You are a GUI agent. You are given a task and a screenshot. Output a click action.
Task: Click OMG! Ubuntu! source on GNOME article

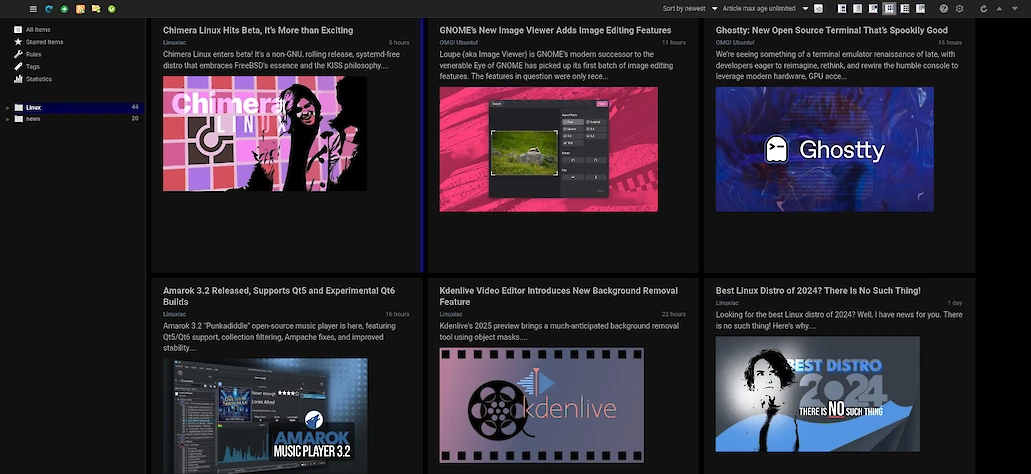pyautogui.click(x=458, y=42)
